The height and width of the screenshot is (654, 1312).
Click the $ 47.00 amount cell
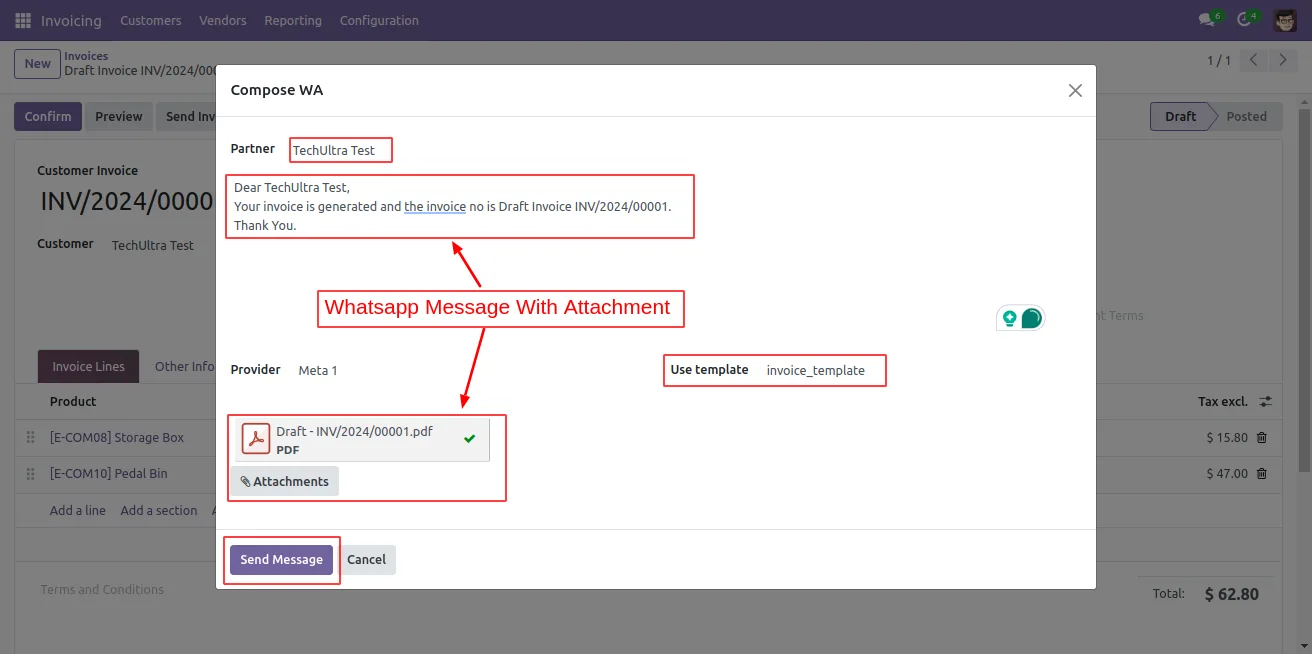1227,473
